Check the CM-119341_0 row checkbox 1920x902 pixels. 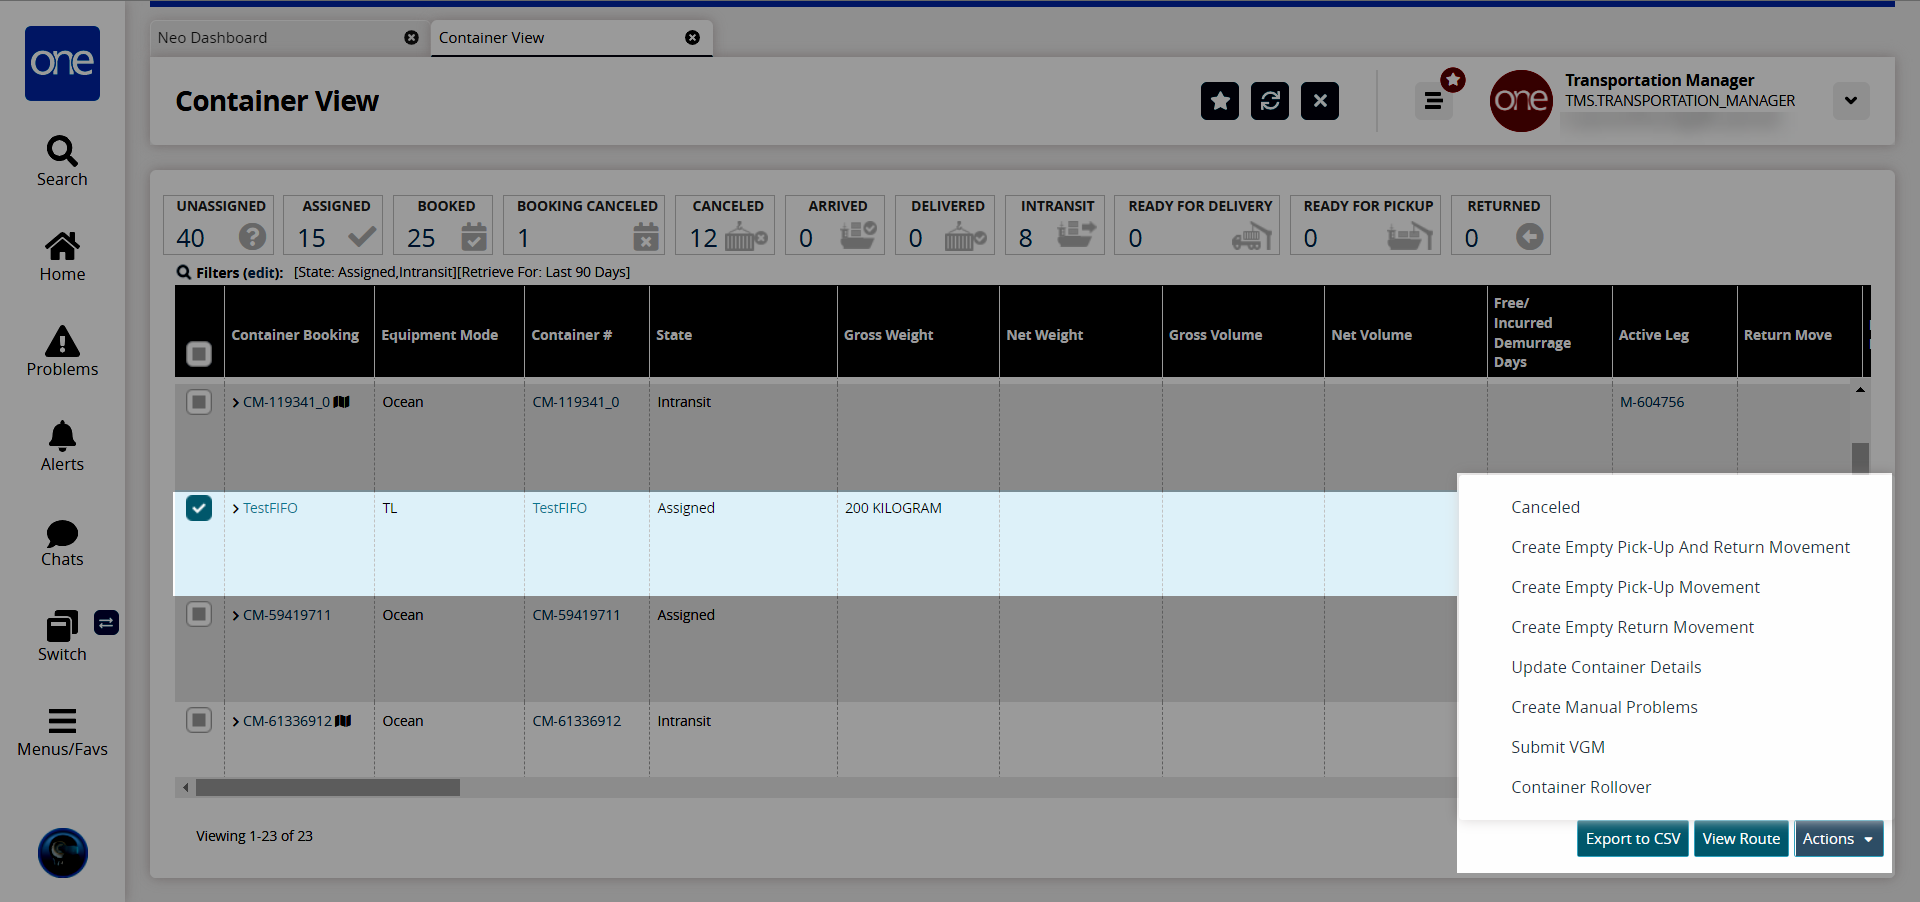[x=199, y=402]
